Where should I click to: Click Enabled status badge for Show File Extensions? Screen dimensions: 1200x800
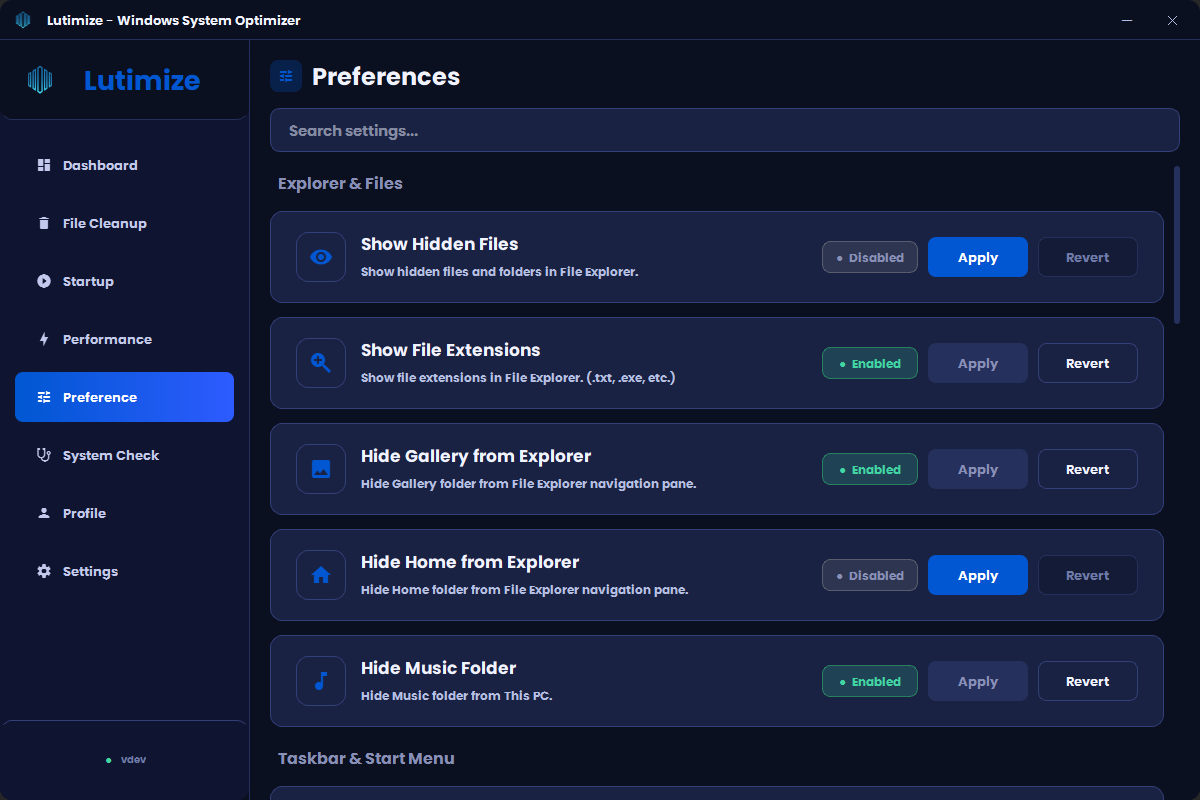coord(870,363)
